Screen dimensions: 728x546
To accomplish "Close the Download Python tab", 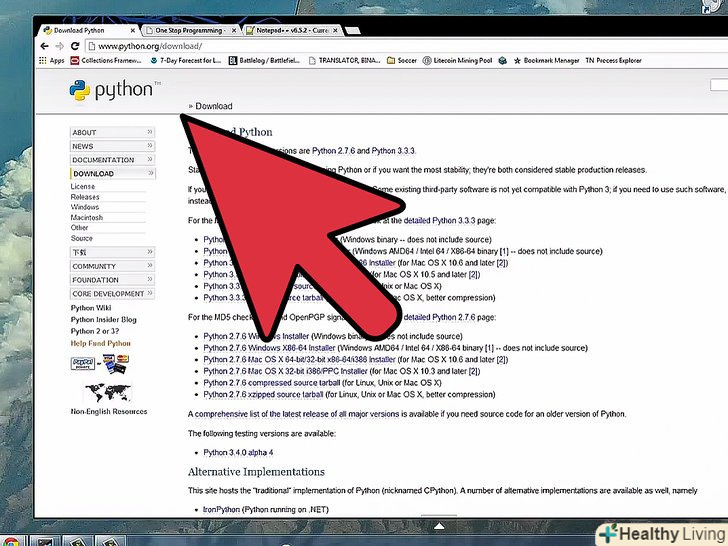I will click(x=133, y=30).
